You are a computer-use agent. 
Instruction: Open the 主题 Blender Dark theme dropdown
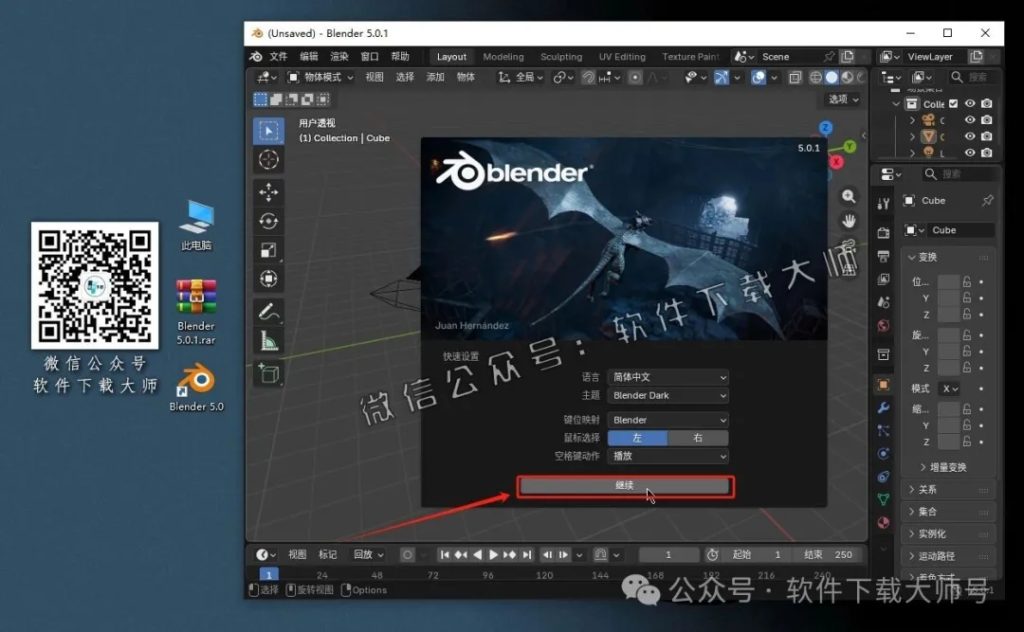click(x=668, y=394)
